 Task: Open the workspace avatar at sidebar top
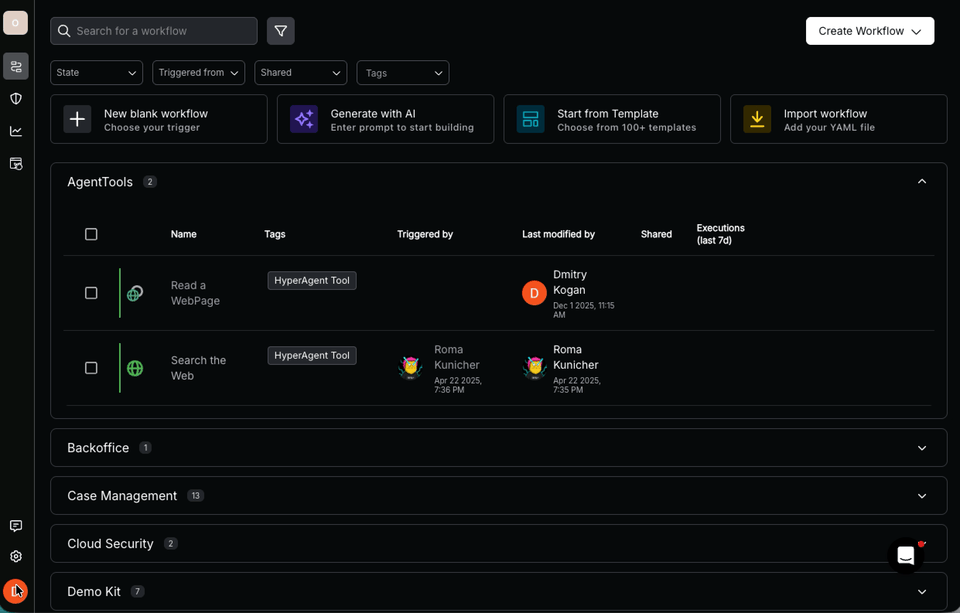pyautogui.click(x=15, y=23)
